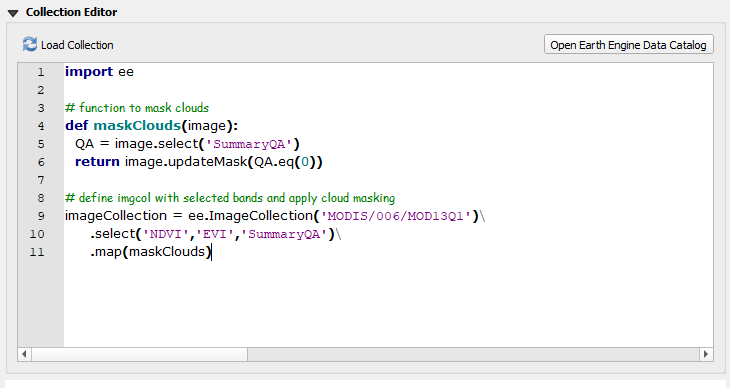Click the 'QA.eq' call on line 6
Image resolution: width=730 pixels, height=388 pixels.
pos(274,162)
